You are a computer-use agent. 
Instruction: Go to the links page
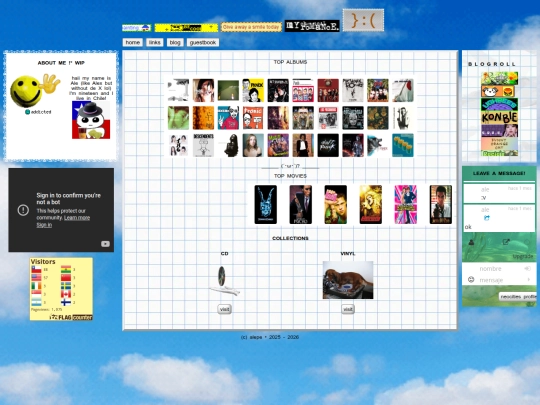click(155, 42)
